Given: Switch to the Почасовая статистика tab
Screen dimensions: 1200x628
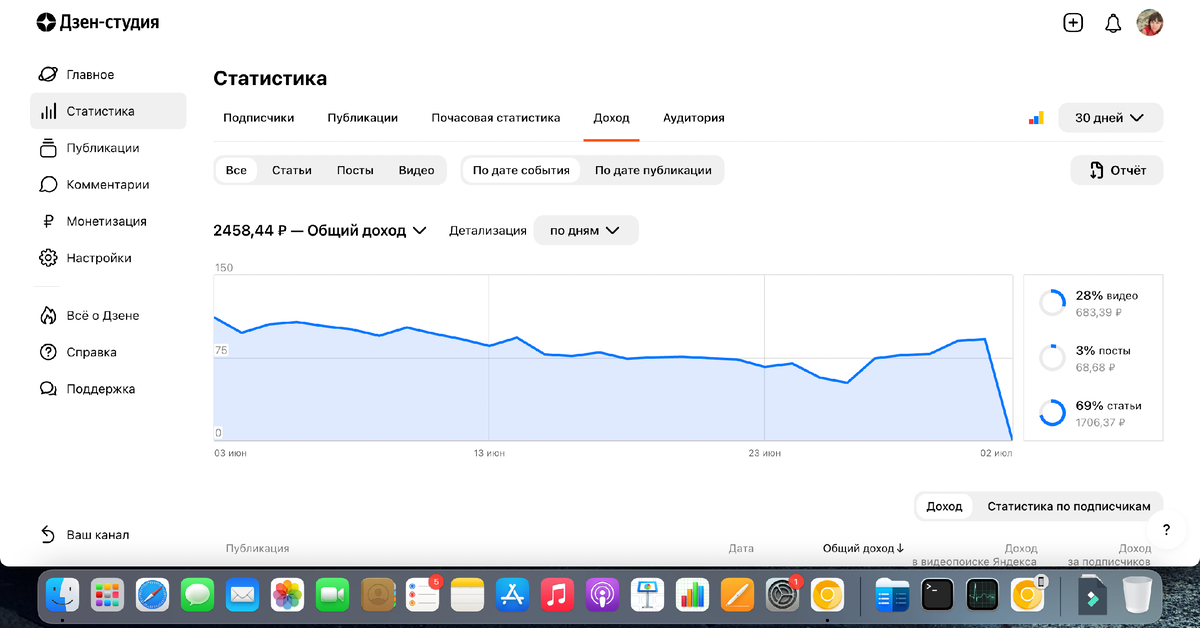Looking at the screenshot, I should click(496, 118).
